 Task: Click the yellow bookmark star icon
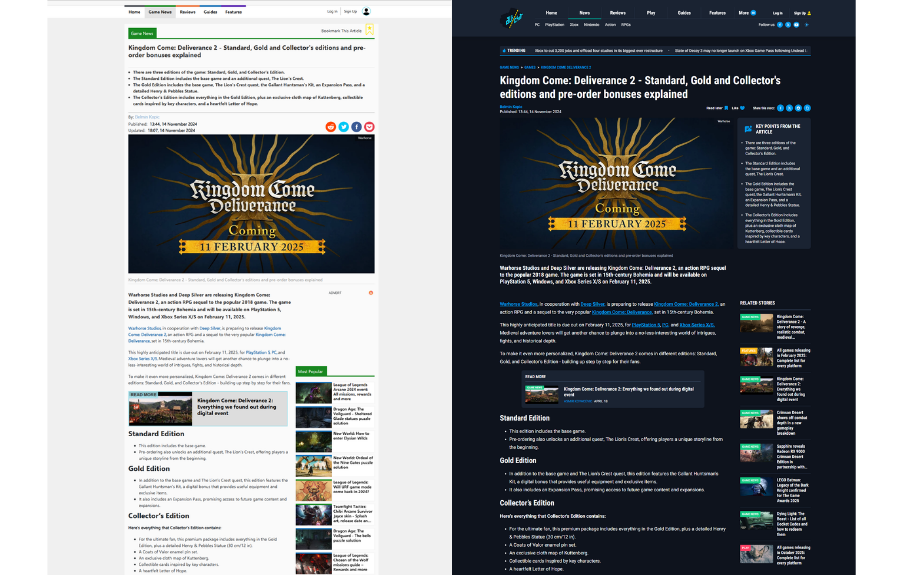tap(370, 30)
